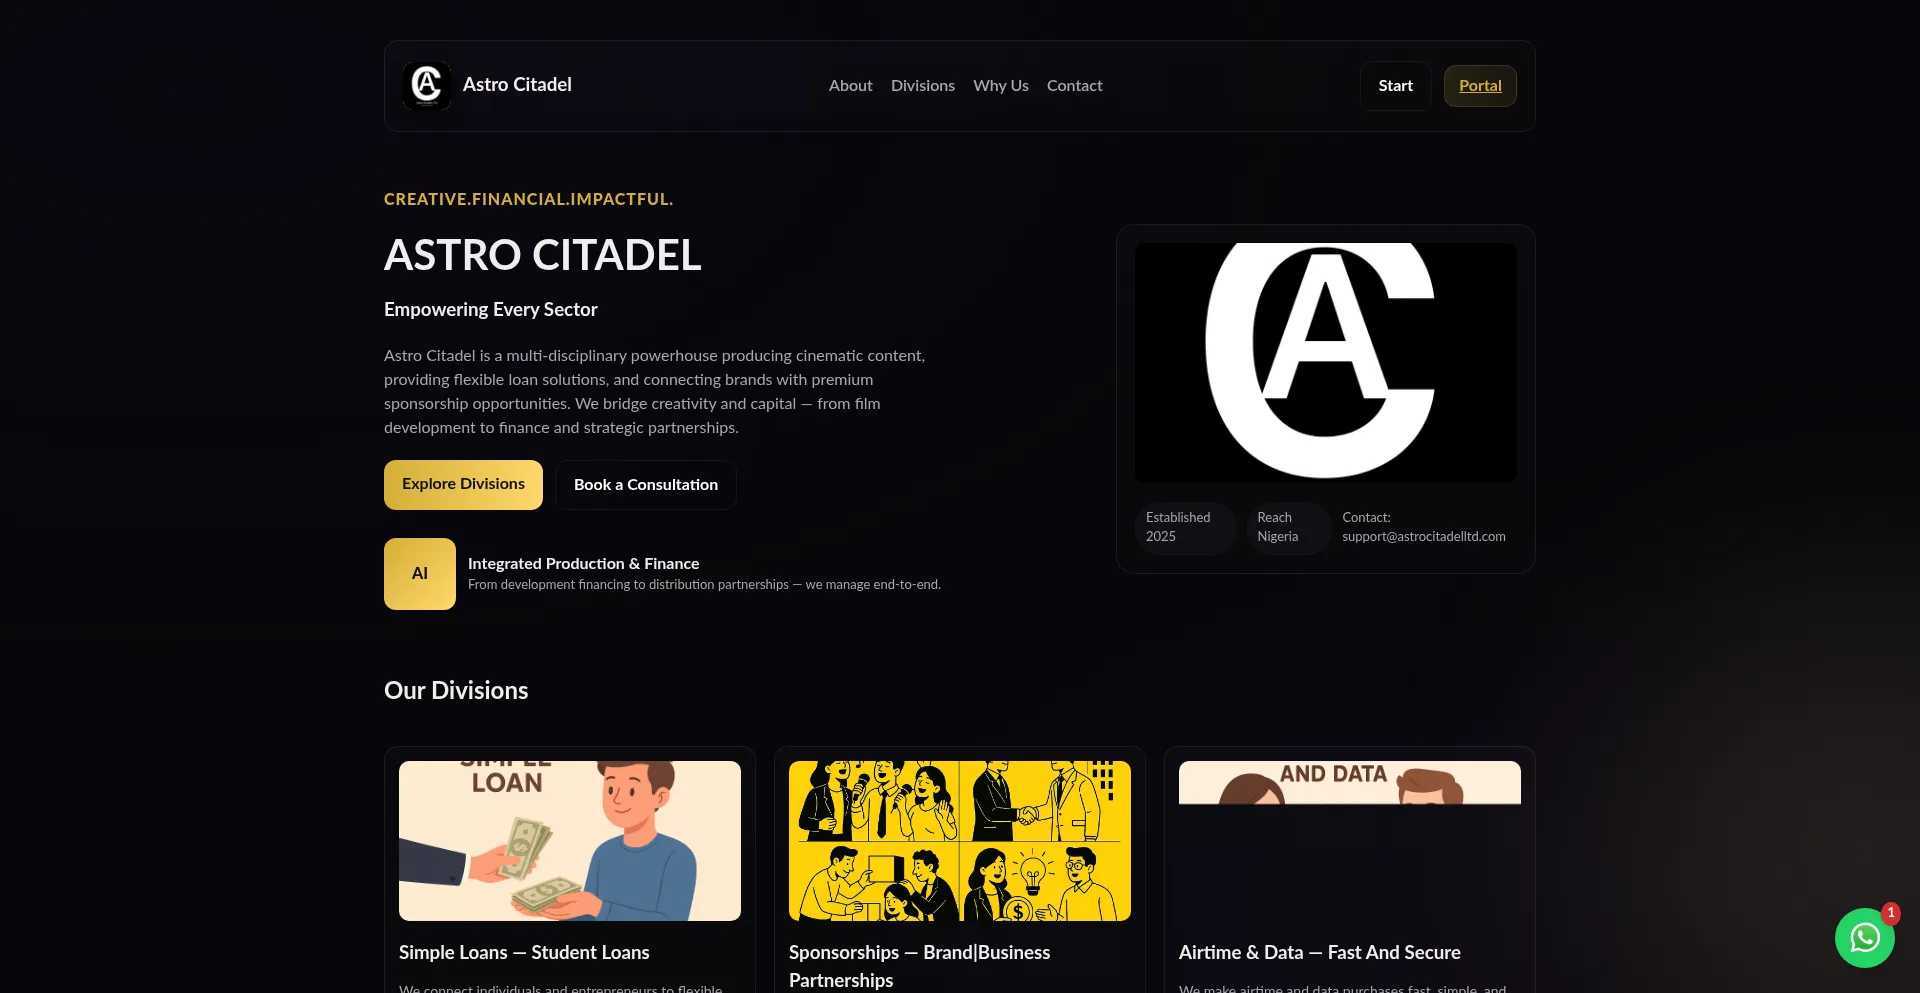The height and width of the screenshot is (993, 1920).
Task: Click the Astro Citadel brand name text
Action: (517, 85)
